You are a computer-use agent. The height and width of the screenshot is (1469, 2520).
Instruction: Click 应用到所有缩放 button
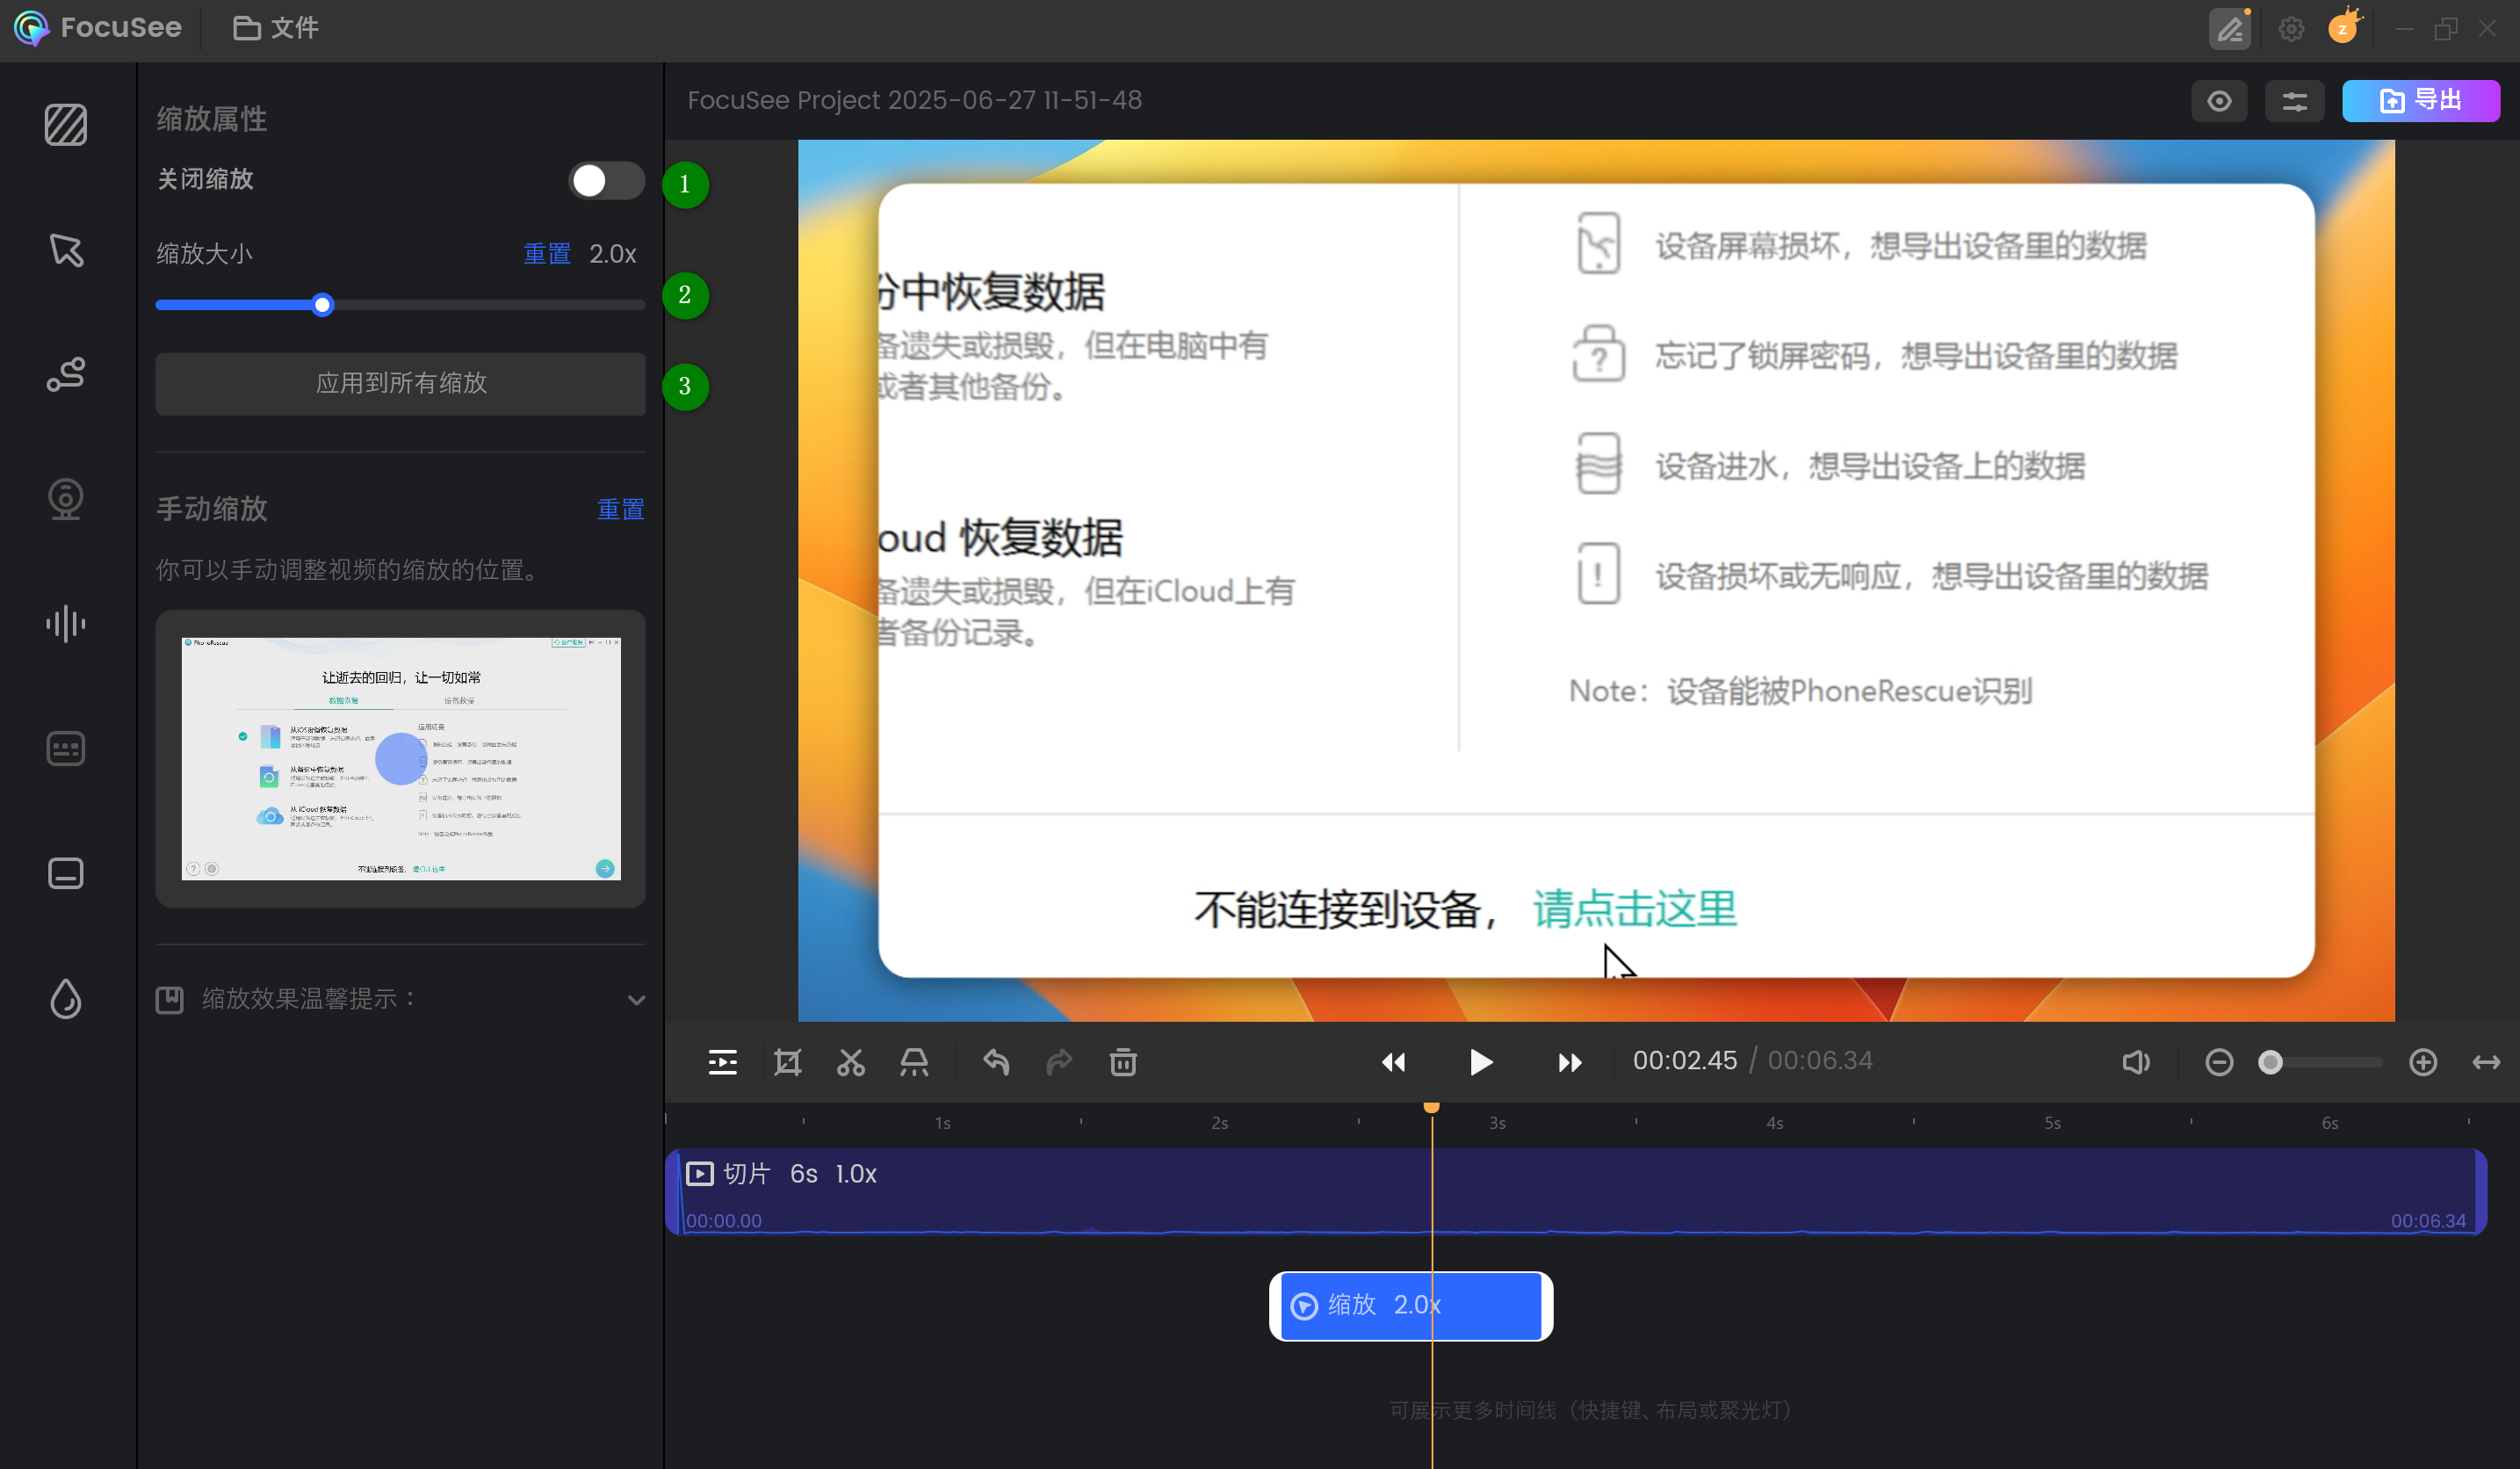coord(400,384)
